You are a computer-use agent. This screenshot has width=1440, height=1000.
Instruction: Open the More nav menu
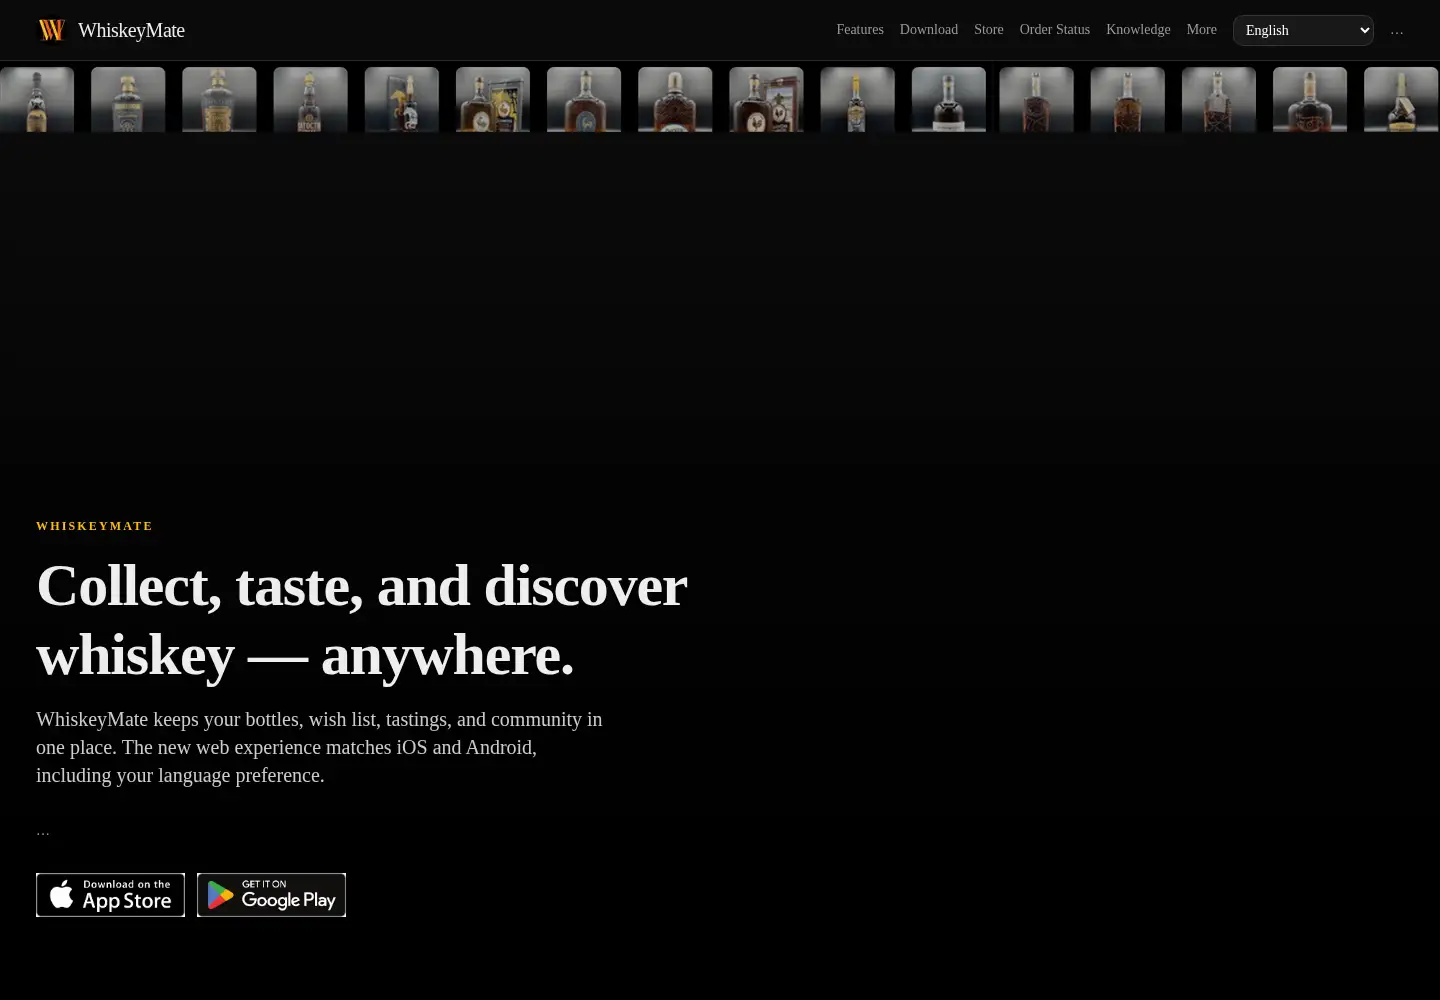(1202, 30)
